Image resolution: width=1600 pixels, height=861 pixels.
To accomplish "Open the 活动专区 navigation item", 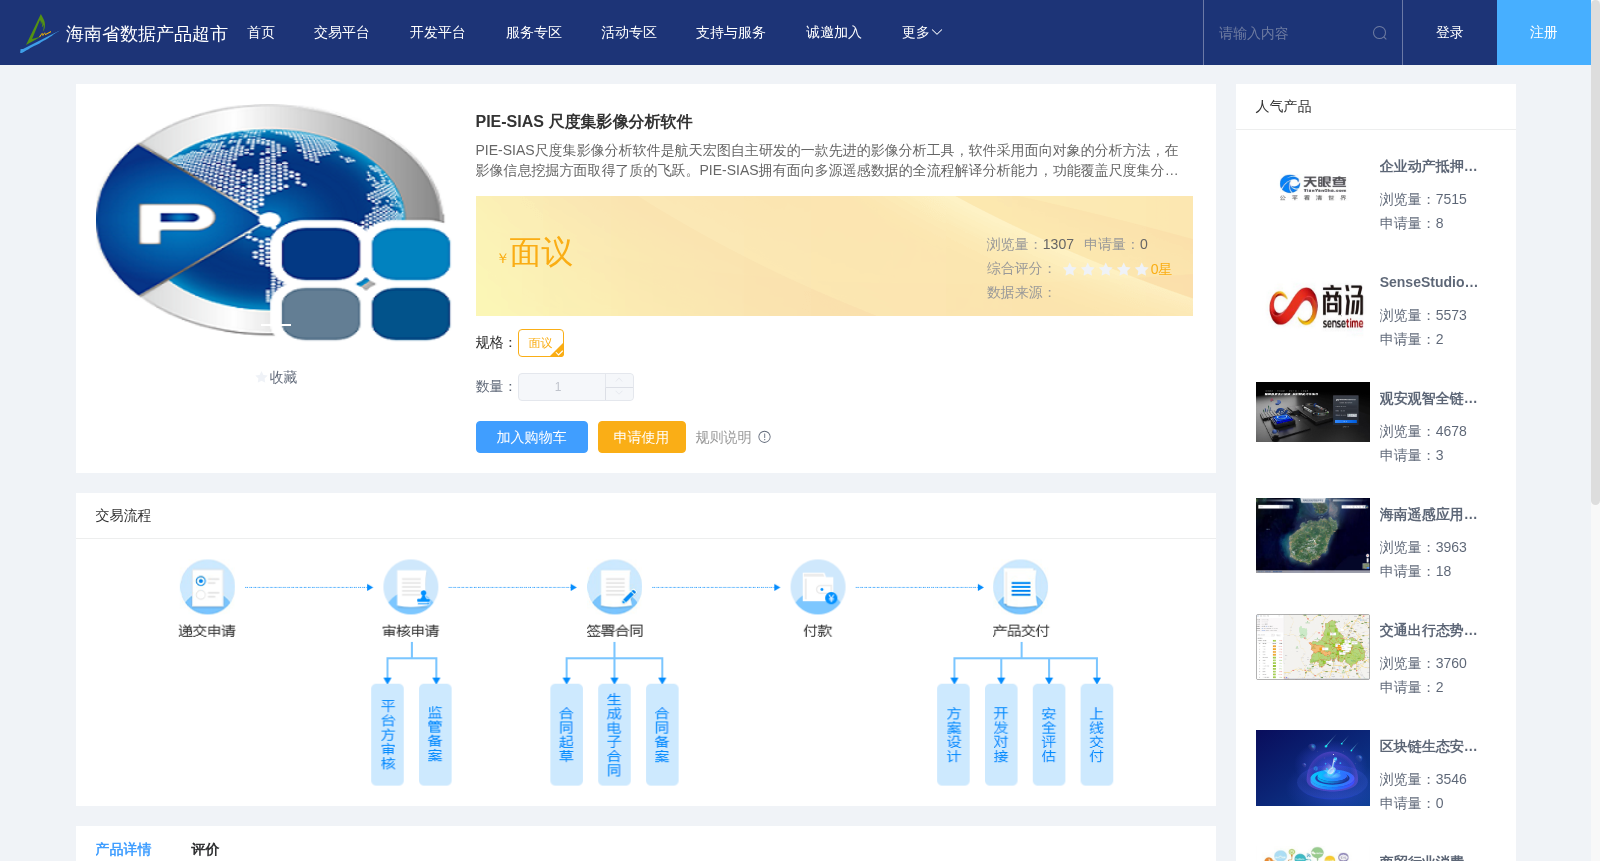I will (629, 33).
